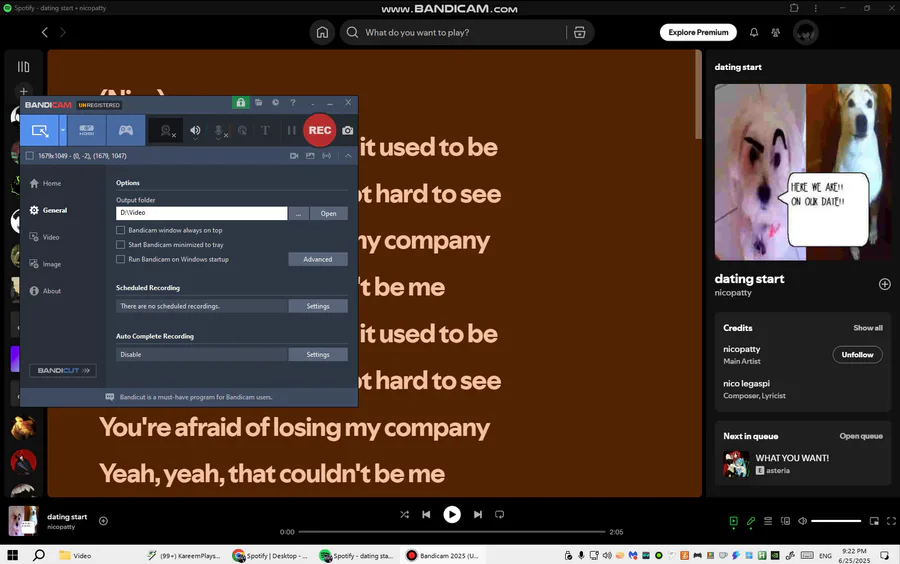The width and height of the screenshot is (900, 564).
Task: Open Spotify profile avatar menu
Action: pos(805,32)
